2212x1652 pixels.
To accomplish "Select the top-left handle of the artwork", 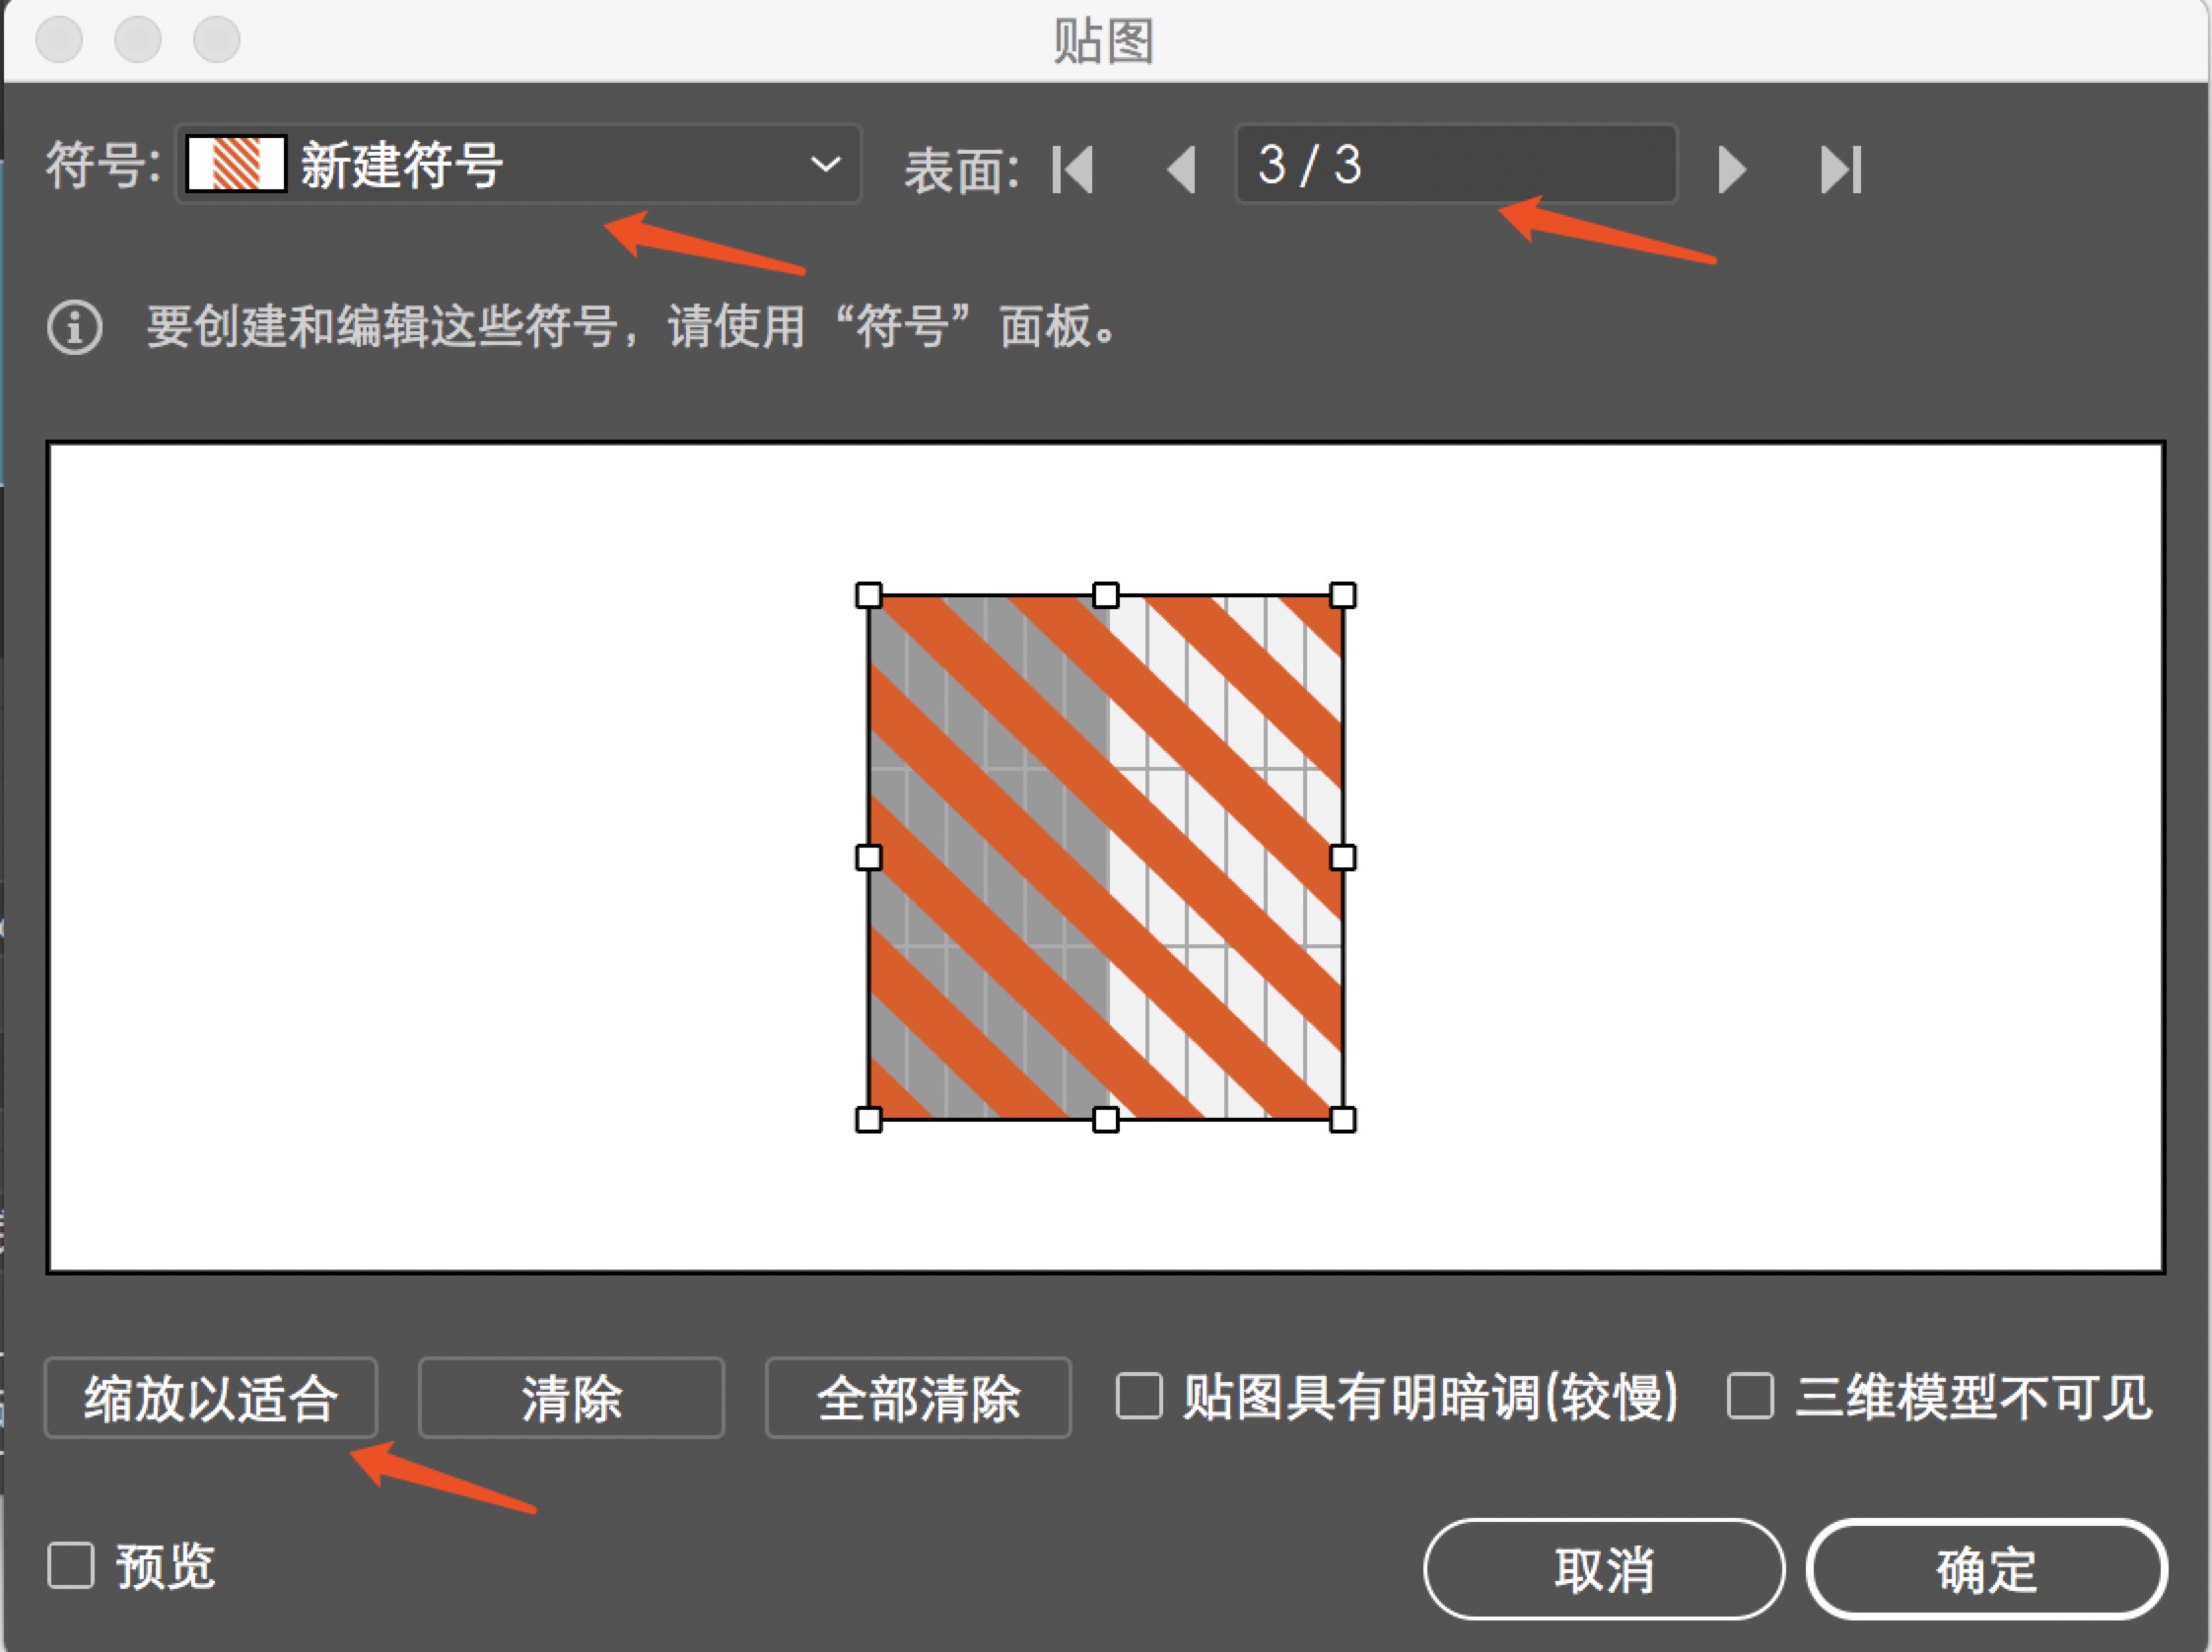I will (x=869, y=596).
